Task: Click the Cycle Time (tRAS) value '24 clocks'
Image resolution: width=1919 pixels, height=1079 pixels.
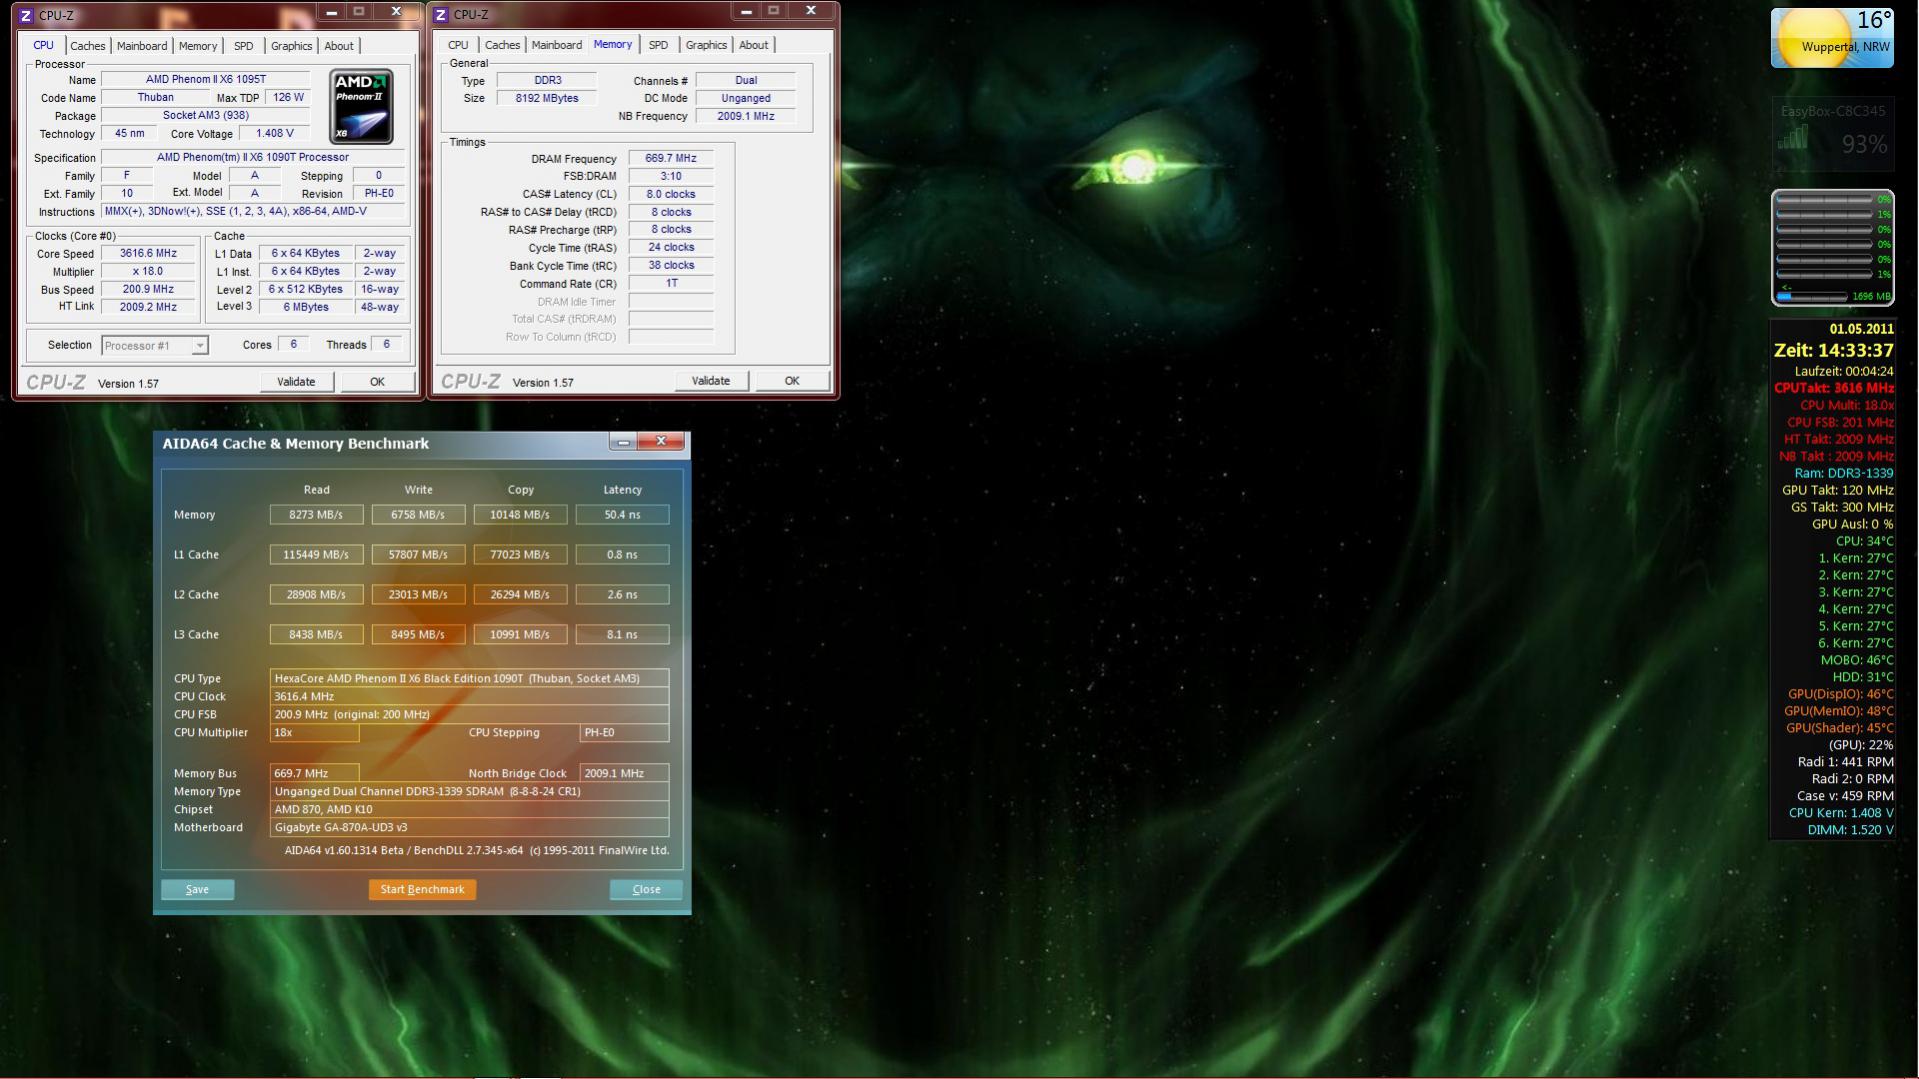Action: click(x=671, y=247)
